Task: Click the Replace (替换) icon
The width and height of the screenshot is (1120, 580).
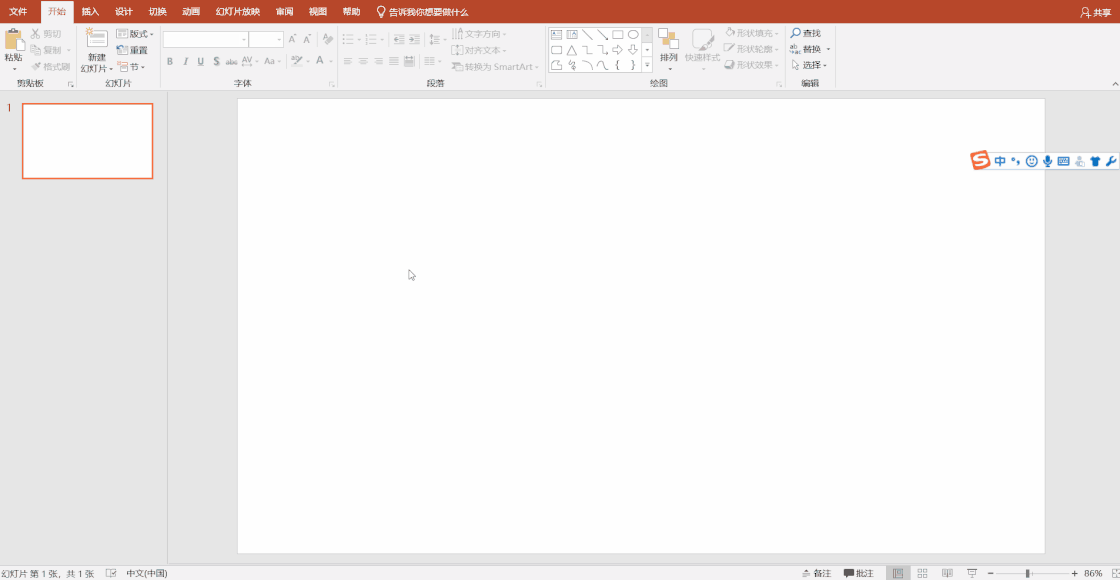Action: coord(808,48)
